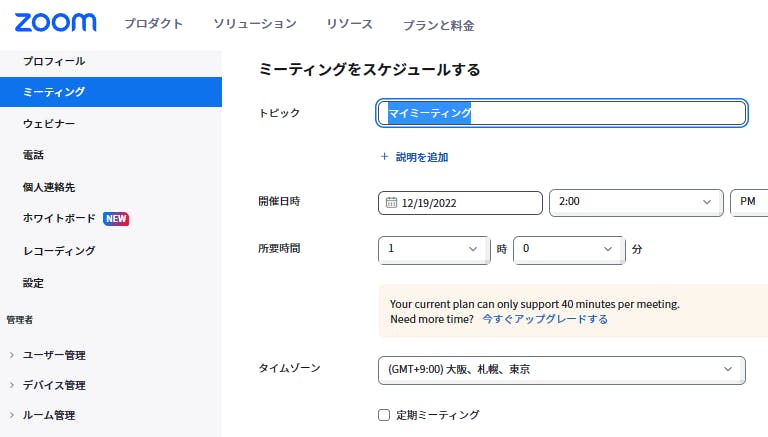The image size is (768, 437).
Task: Open the hours duration dropdown
Action: (x=433, y=249)
